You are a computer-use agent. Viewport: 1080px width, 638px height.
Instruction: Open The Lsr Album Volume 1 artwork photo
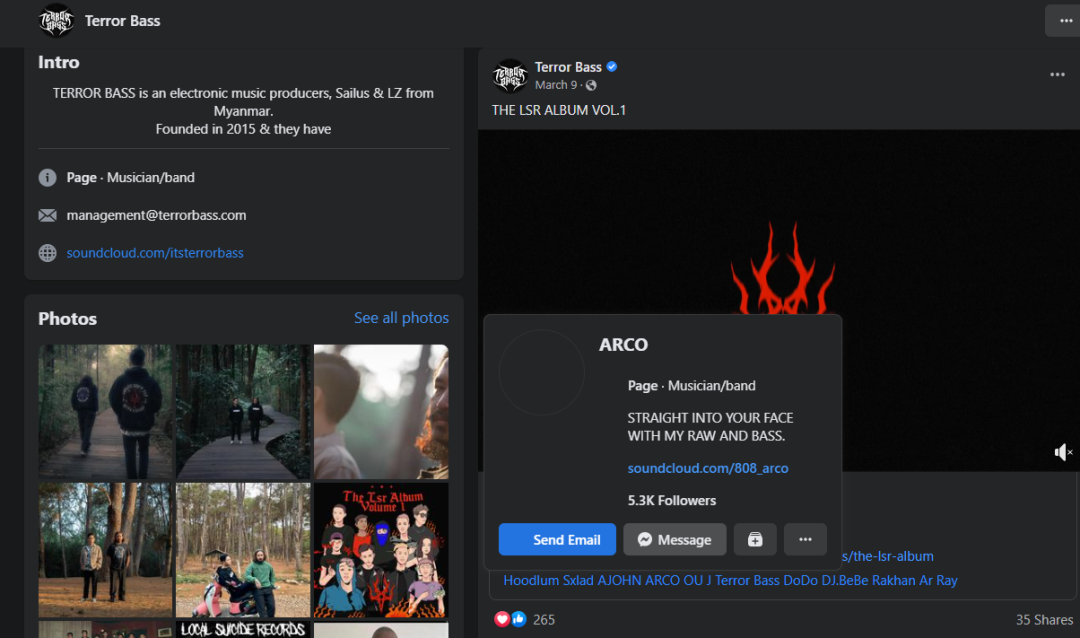[382, 550]
